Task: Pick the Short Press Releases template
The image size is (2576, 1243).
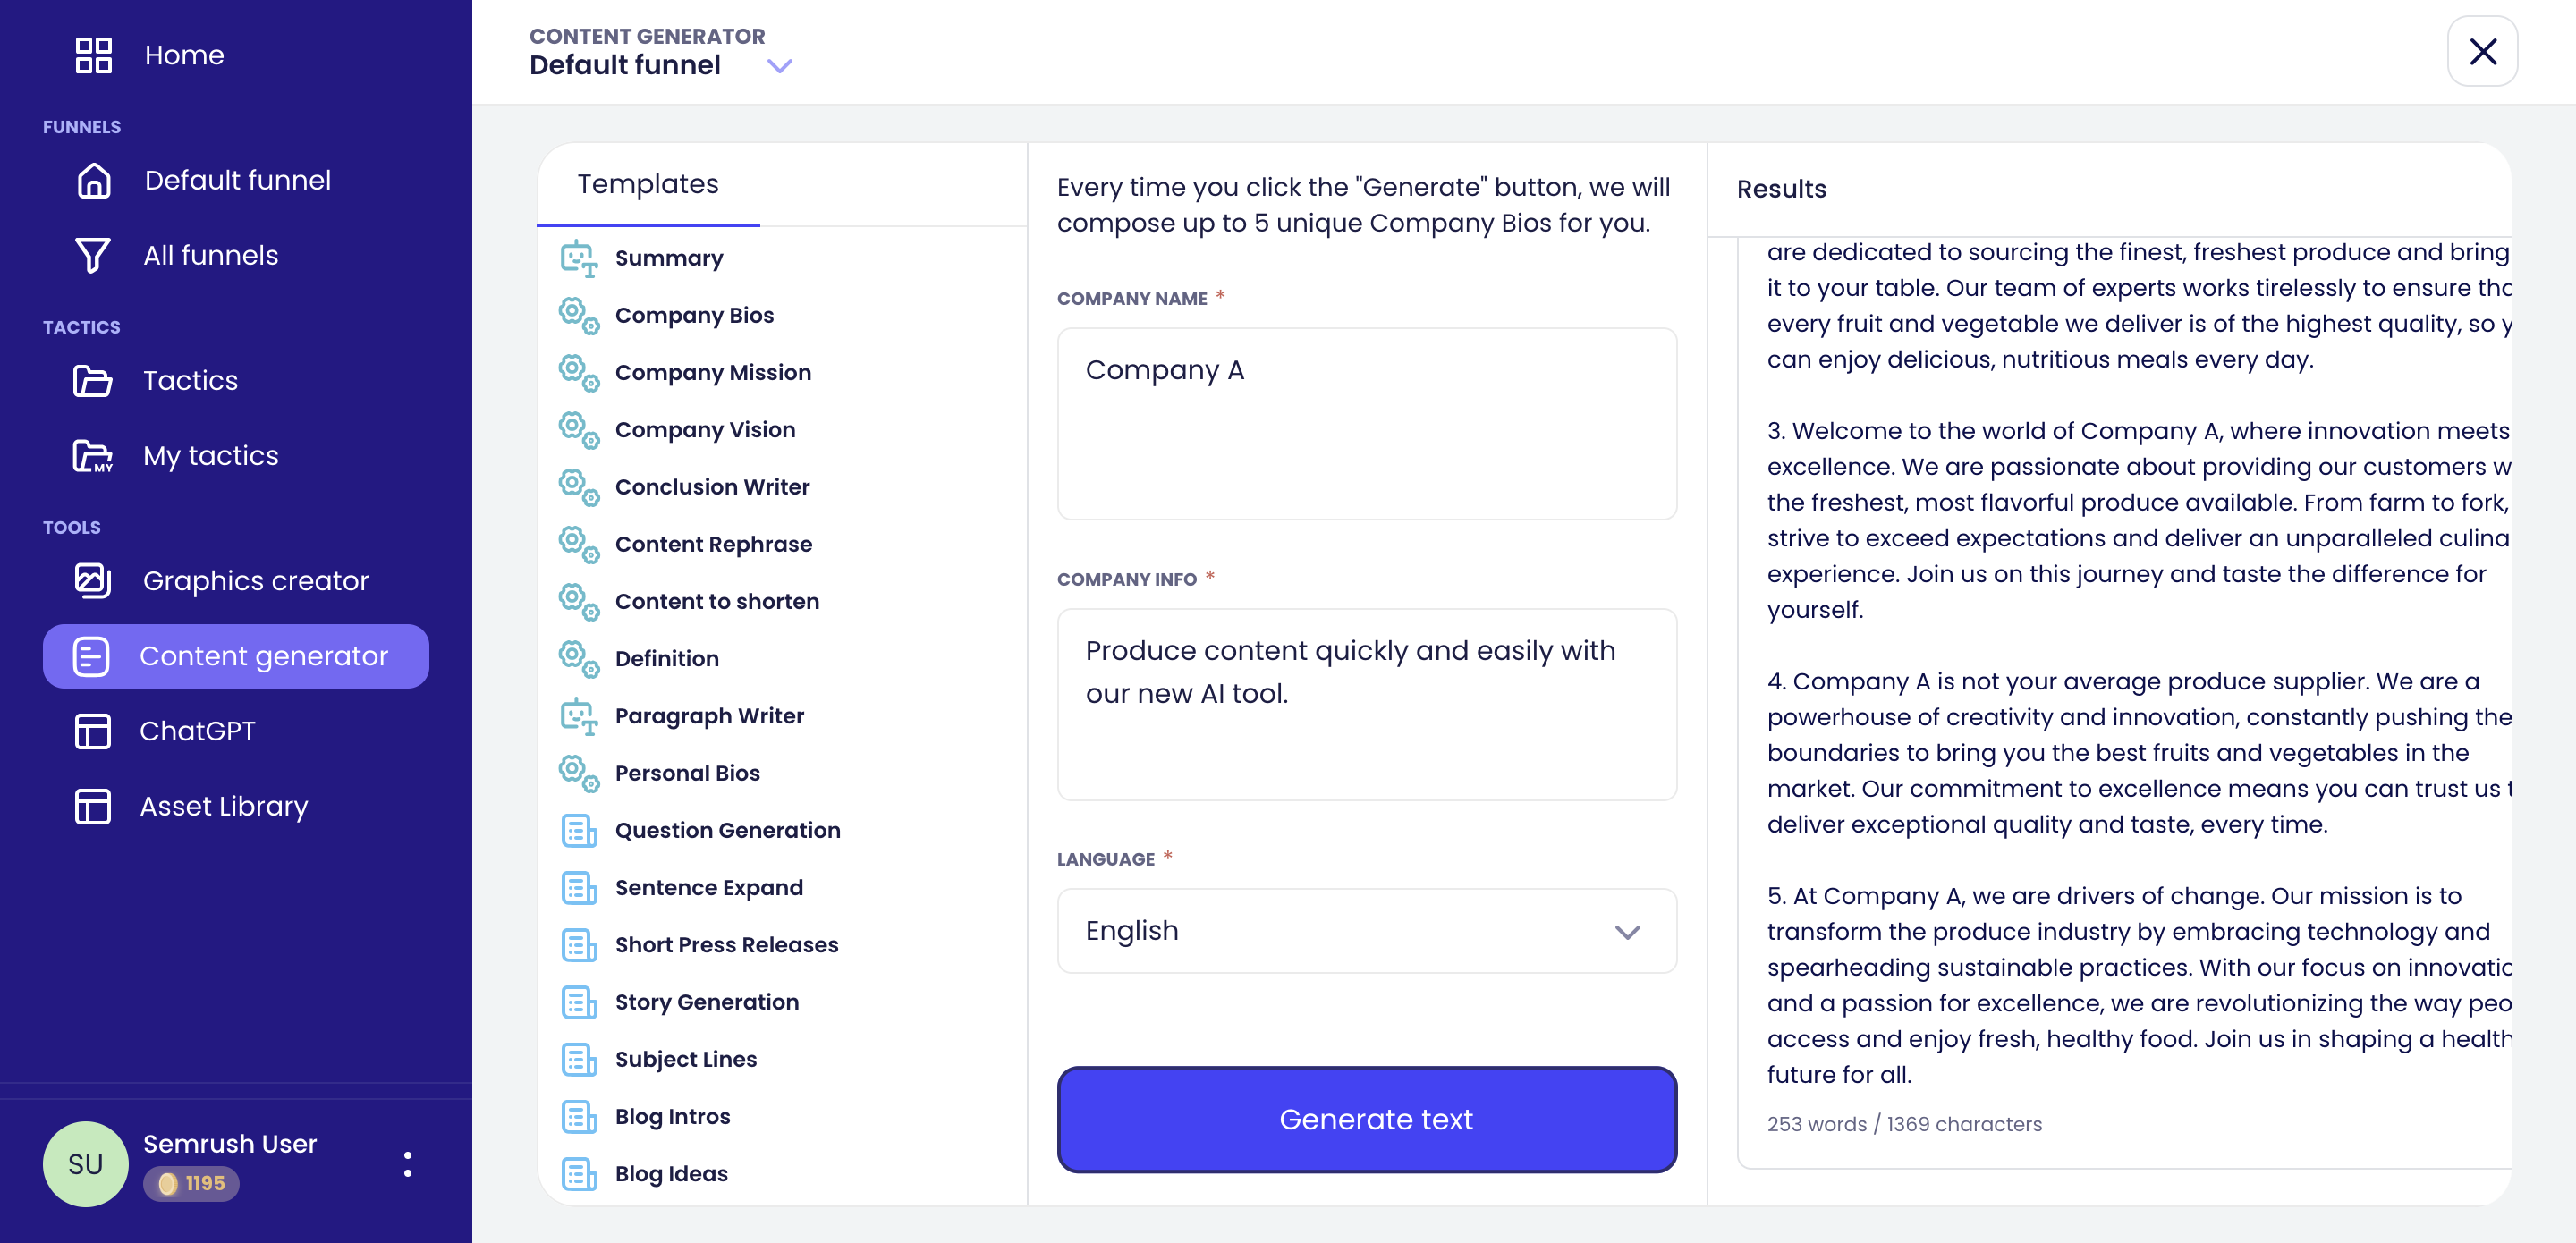Action: coord(726,945)
